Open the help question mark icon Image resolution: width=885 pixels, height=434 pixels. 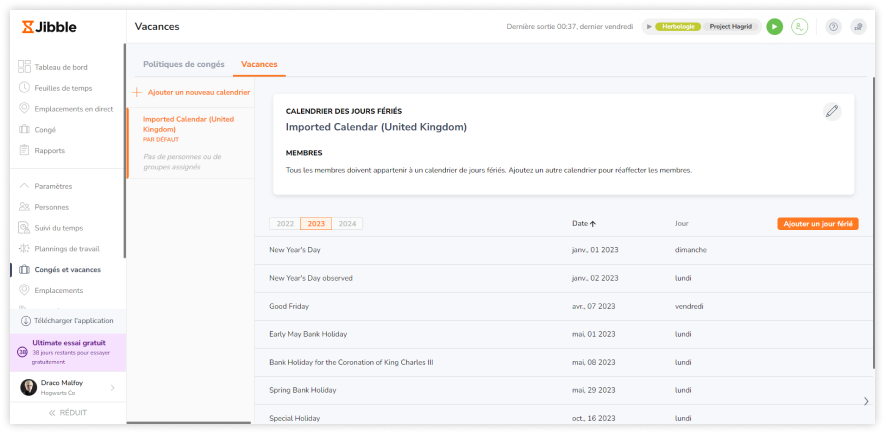[x=834, y=27]
